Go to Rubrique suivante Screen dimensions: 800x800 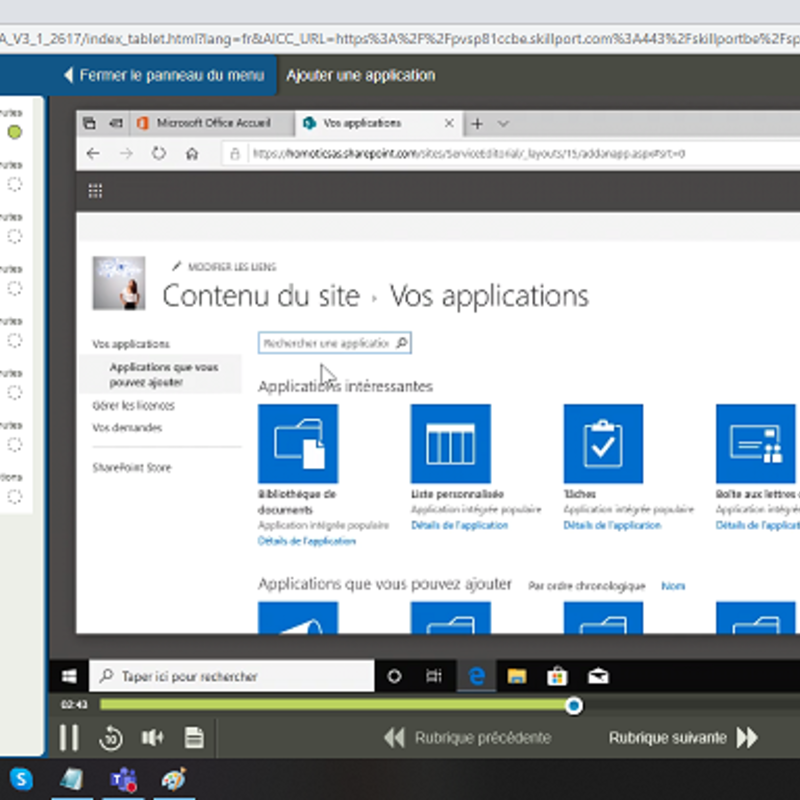point(683,738)
